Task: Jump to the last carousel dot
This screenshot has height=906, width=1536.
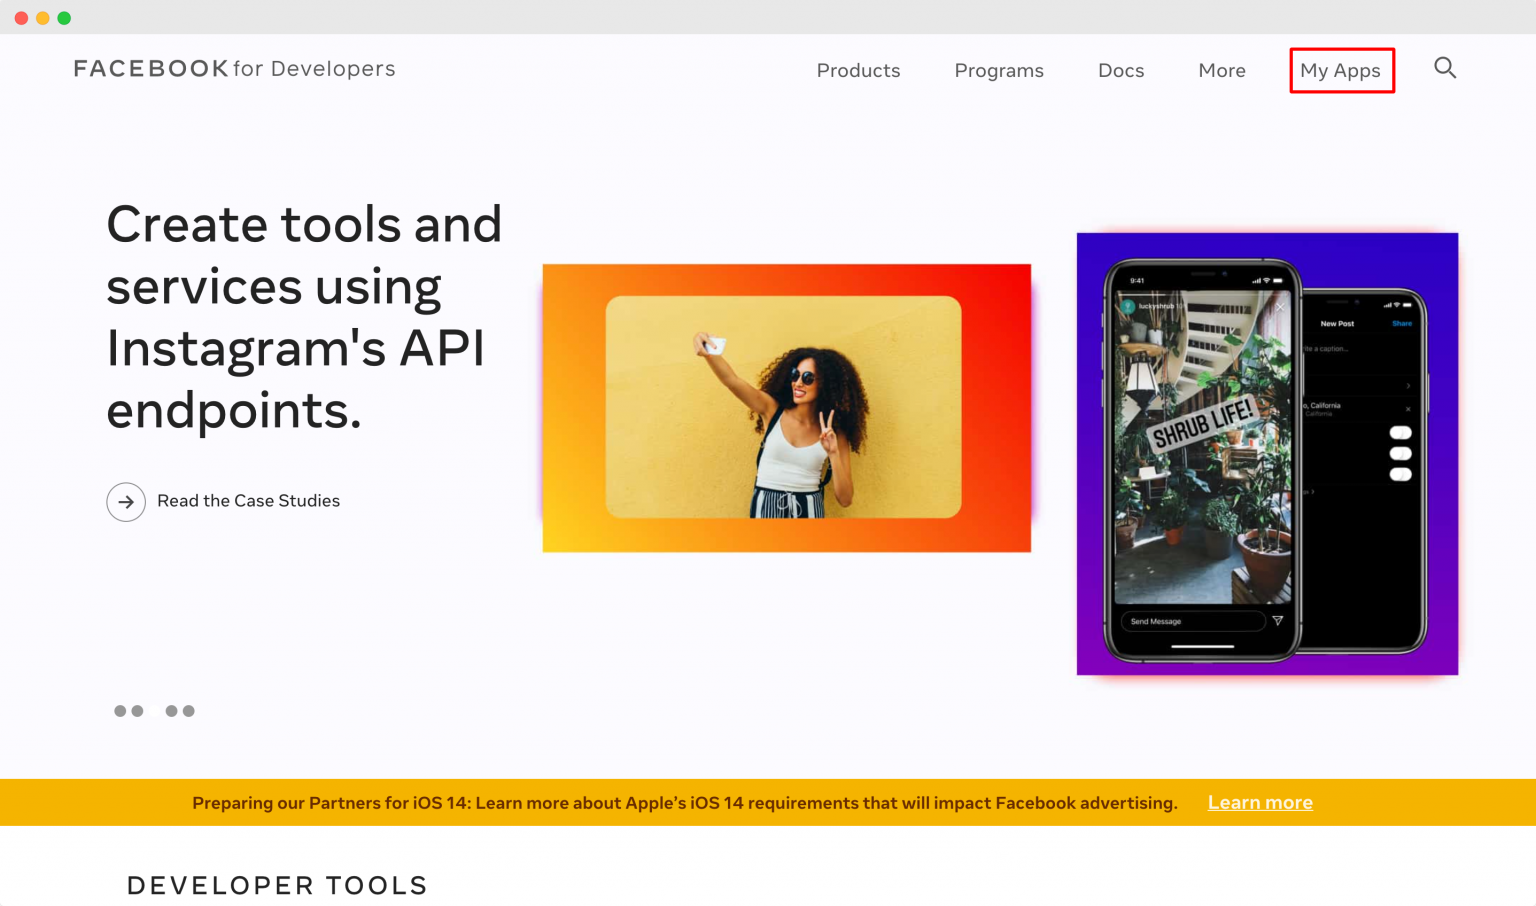Action: pos(188,711)
